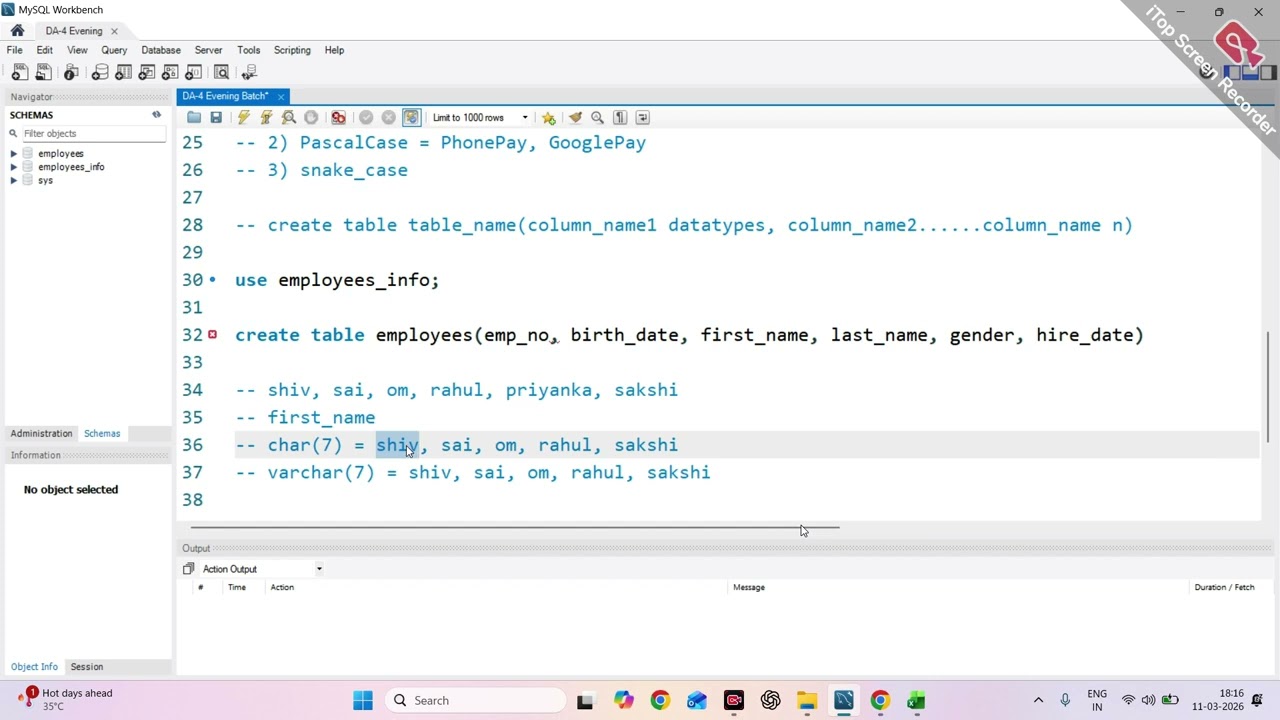This screenshot has width=1280, height=720.
Task: Switch to DA-4 Evening Batch* query tab
Action: (x=225, y=96)
